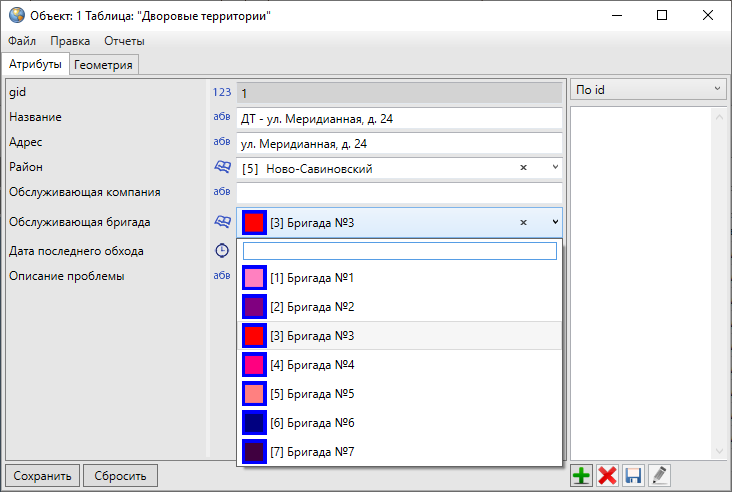732x492 pixels.
Task: Click the book icon next to Район
Action: [222, 168]
